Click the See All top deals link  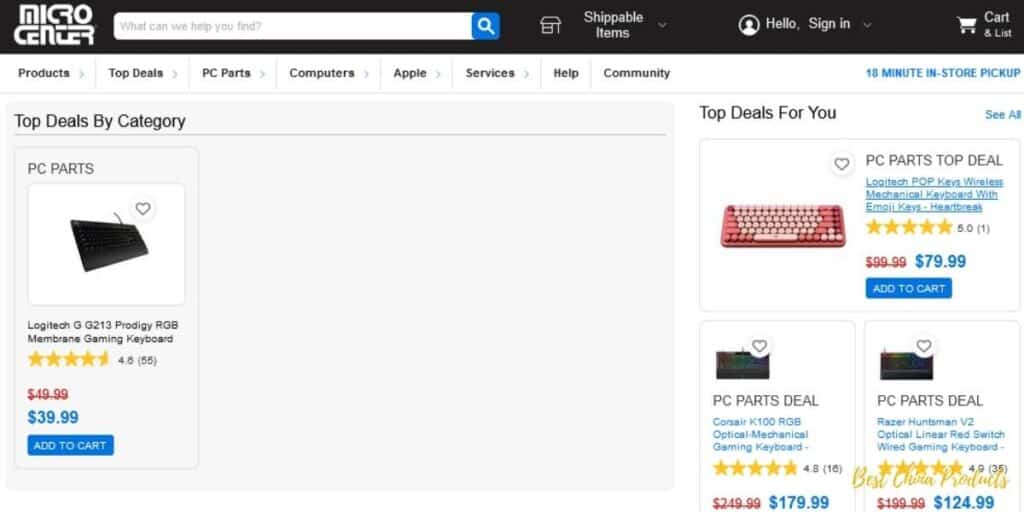click(1002, 115)
